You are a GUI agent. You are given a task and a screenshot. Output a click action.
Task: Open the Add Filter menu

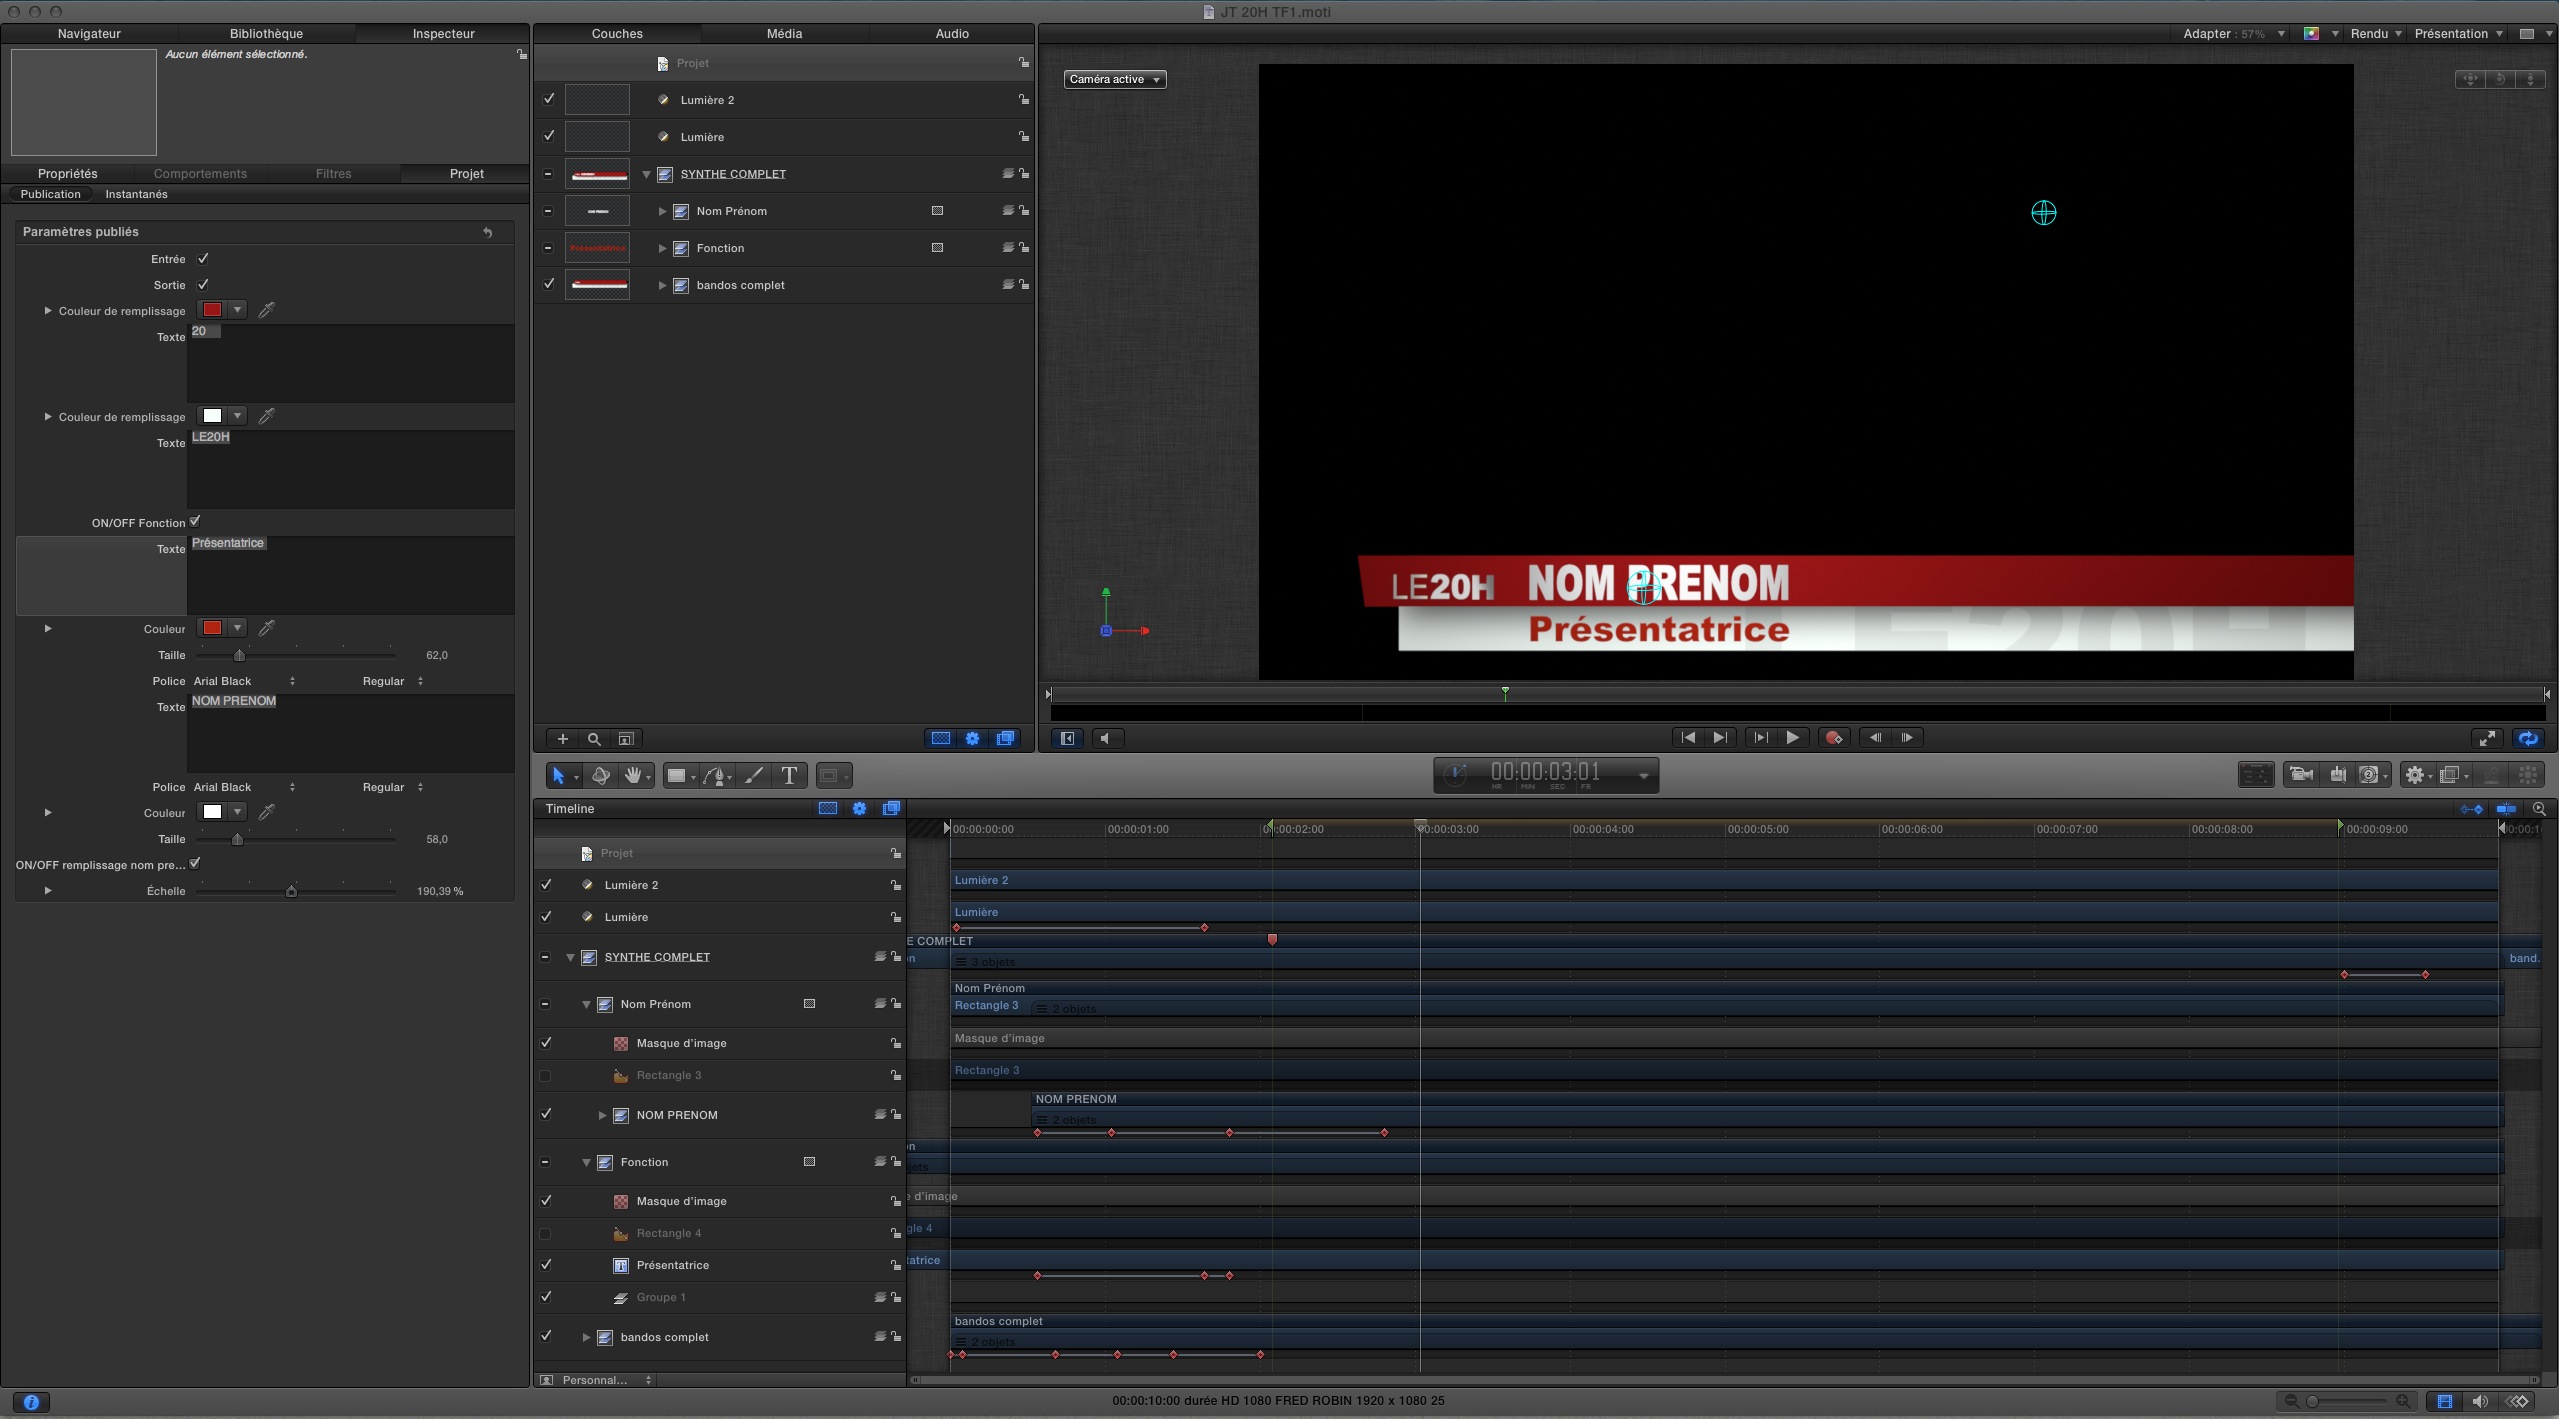click(x=2452, y=775)
